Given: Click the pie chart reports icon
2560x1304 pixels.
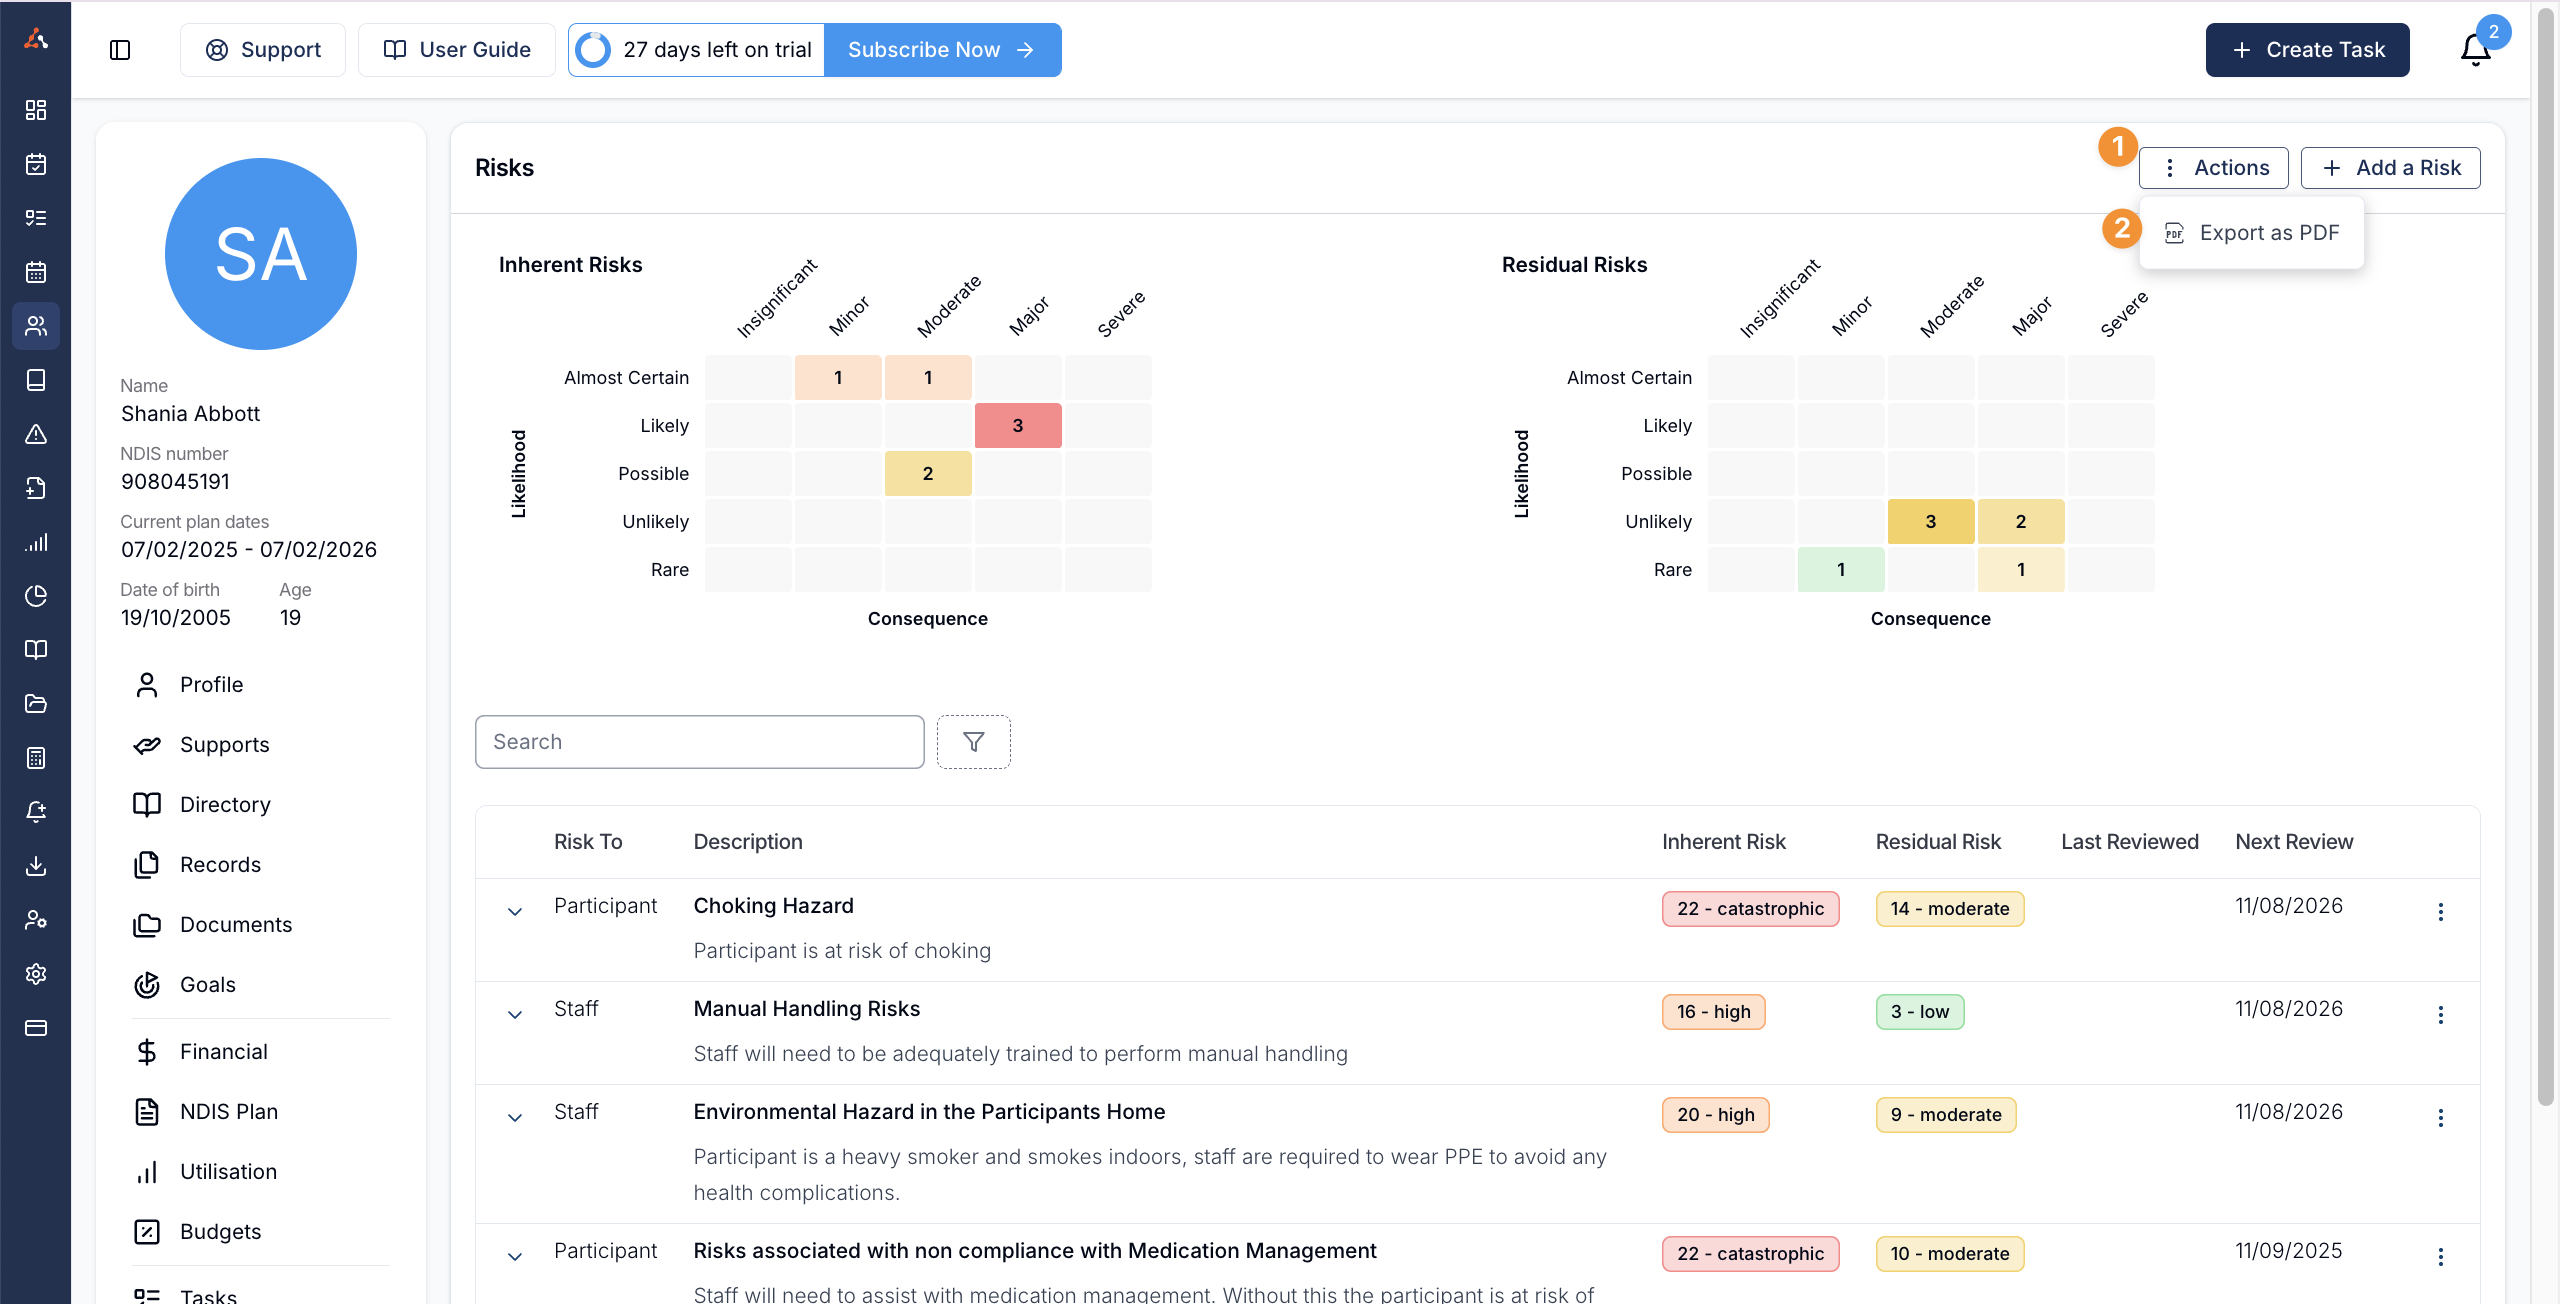Looking at the screenshot, I should (36, 596).
